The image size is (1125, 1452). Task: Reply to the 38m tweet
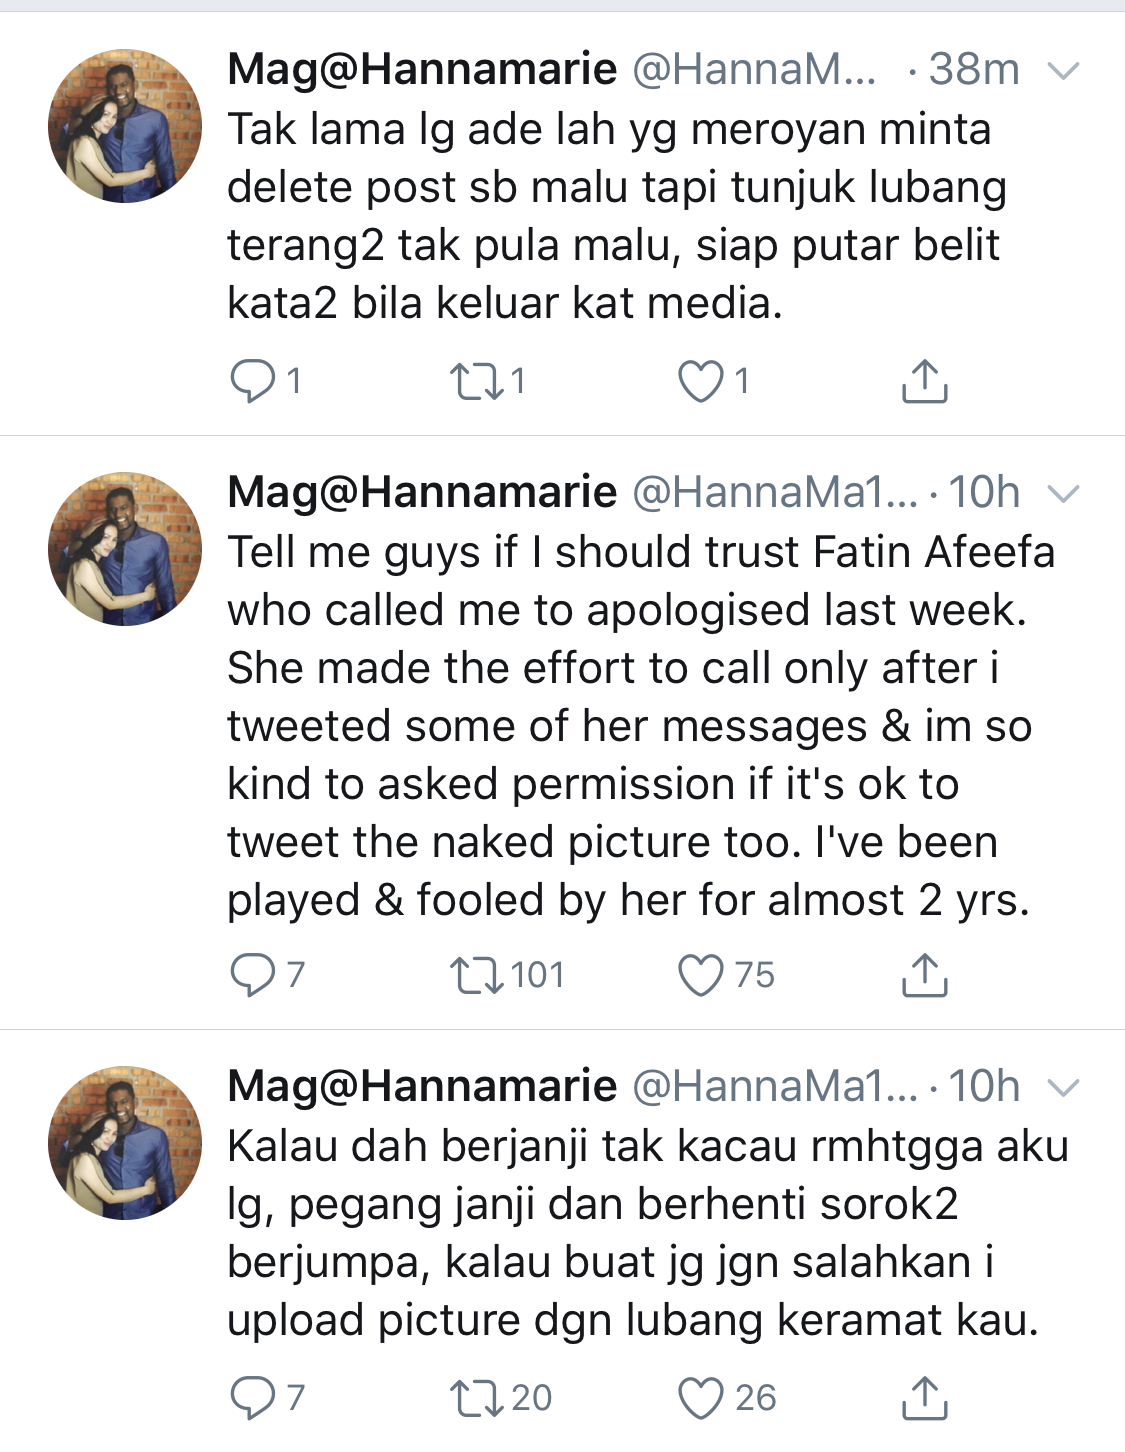[252, 381]
